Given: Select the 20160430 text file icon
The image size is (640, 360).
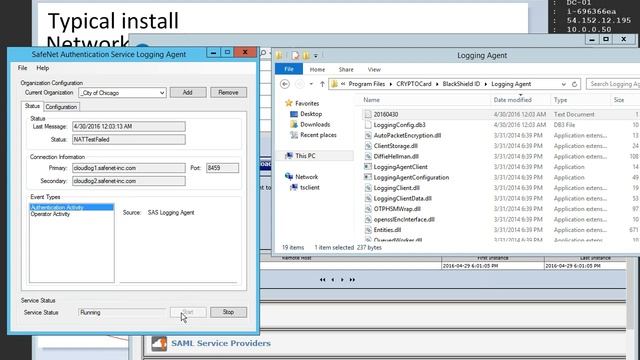Looking at the screenshot, I should [x=368, y=115].
